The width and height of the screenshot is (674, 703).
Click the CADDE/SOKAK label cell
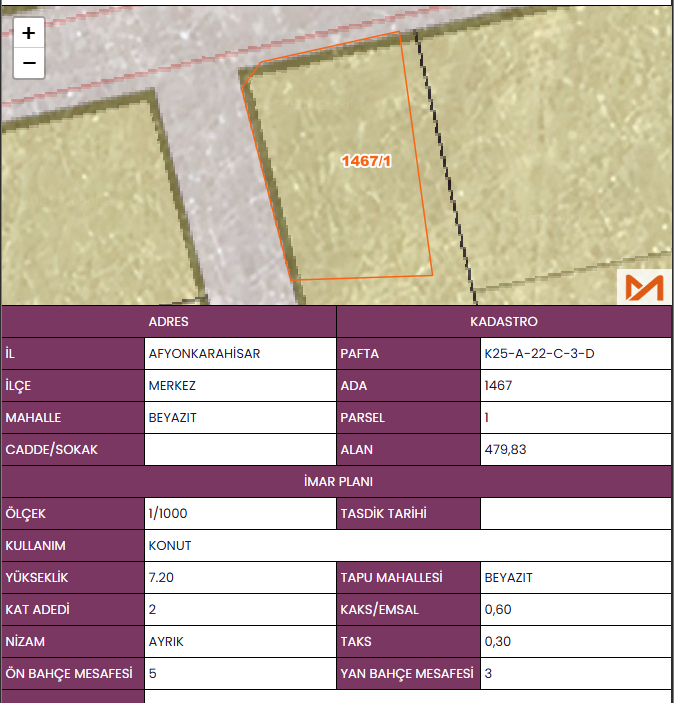[73, 450]
